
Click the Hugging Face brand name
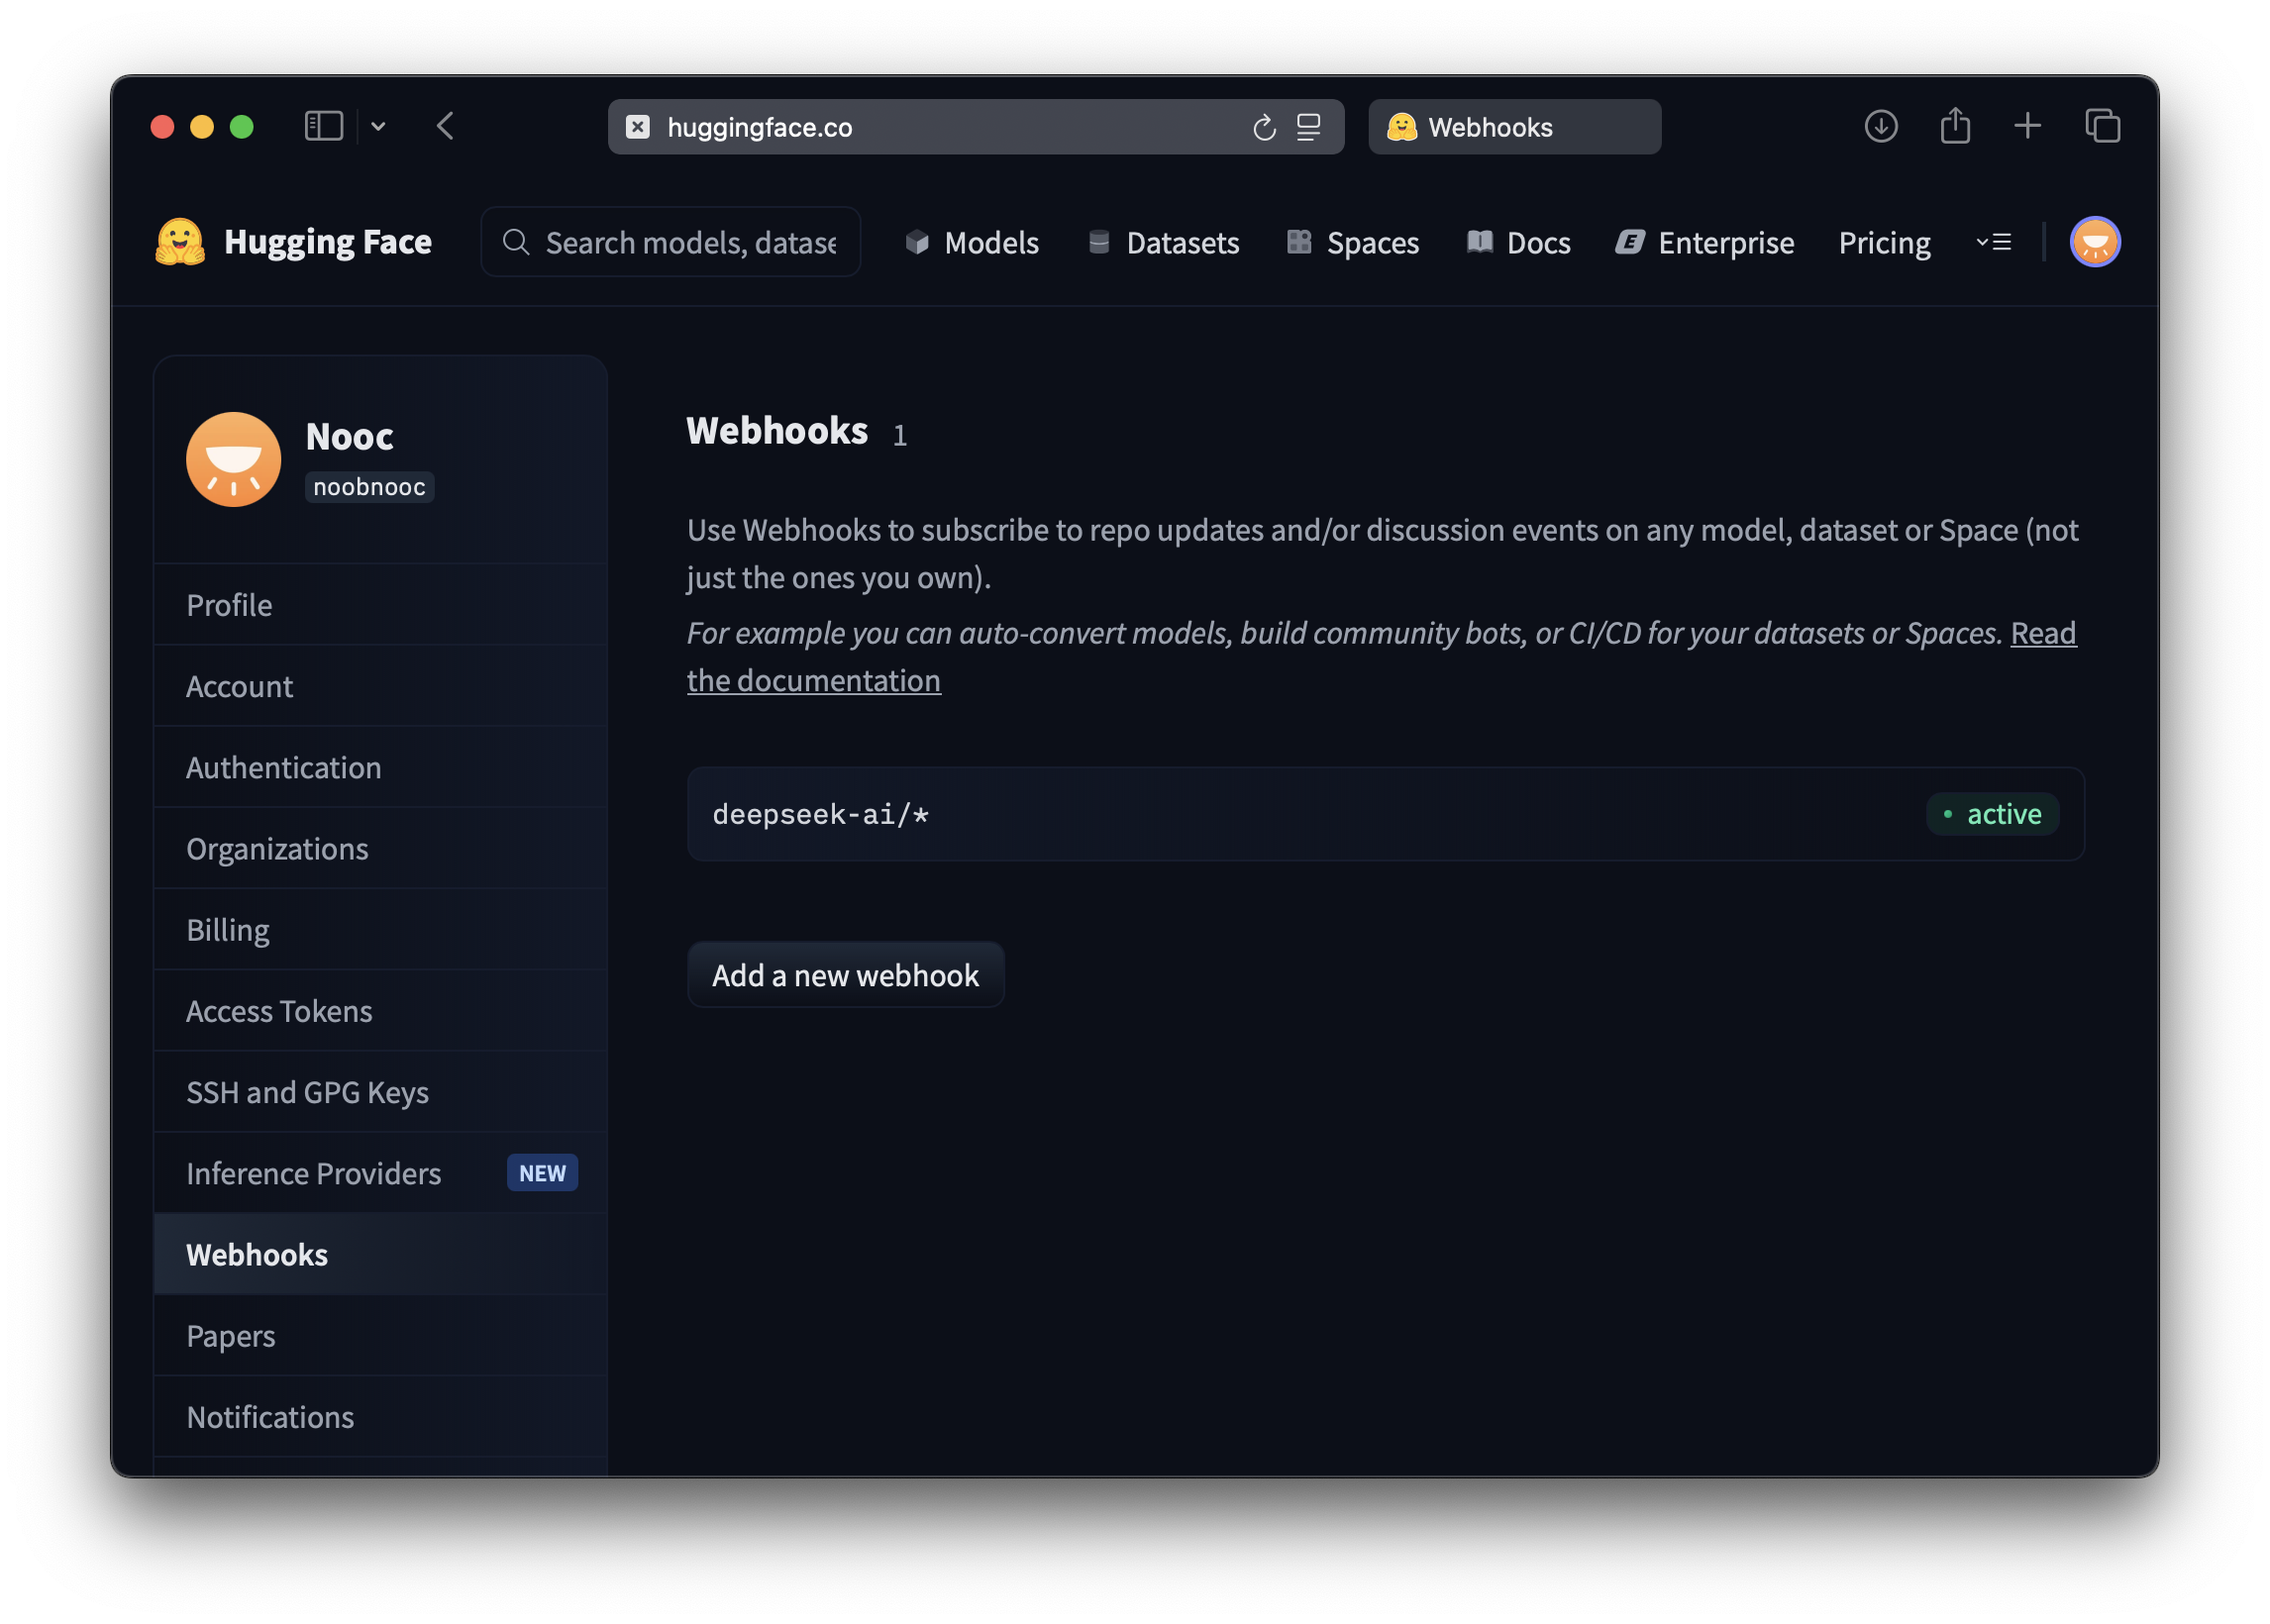pyautogui.click(x=328, y=242)
